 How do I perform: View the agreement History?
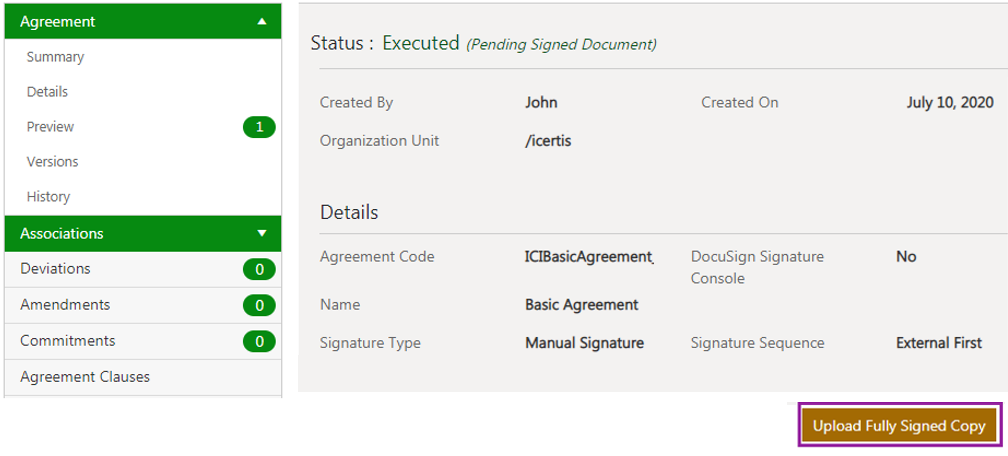click(48, 197)
